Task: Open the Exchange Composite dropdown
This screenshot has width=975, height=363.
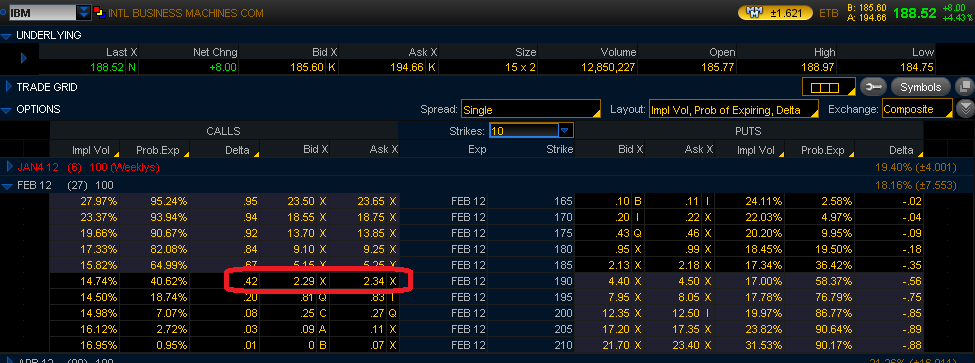Action: 917,109
